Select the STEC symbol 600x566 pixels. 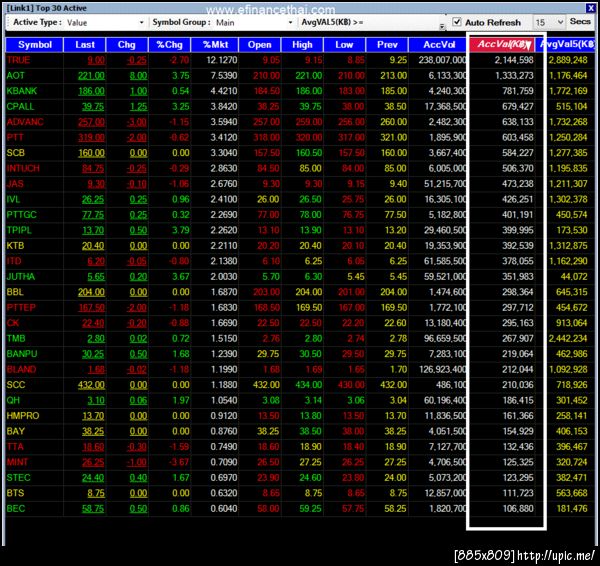[18, 478]
